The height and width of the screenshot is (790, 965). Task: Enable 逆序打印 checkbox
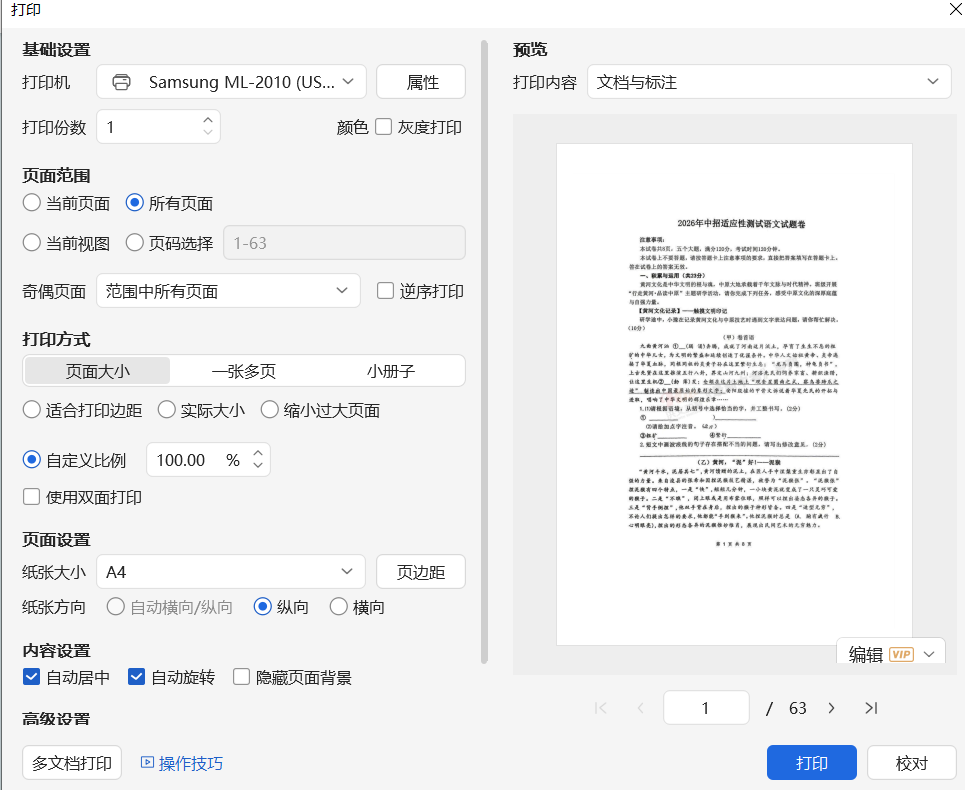click(x=385, y=290)
